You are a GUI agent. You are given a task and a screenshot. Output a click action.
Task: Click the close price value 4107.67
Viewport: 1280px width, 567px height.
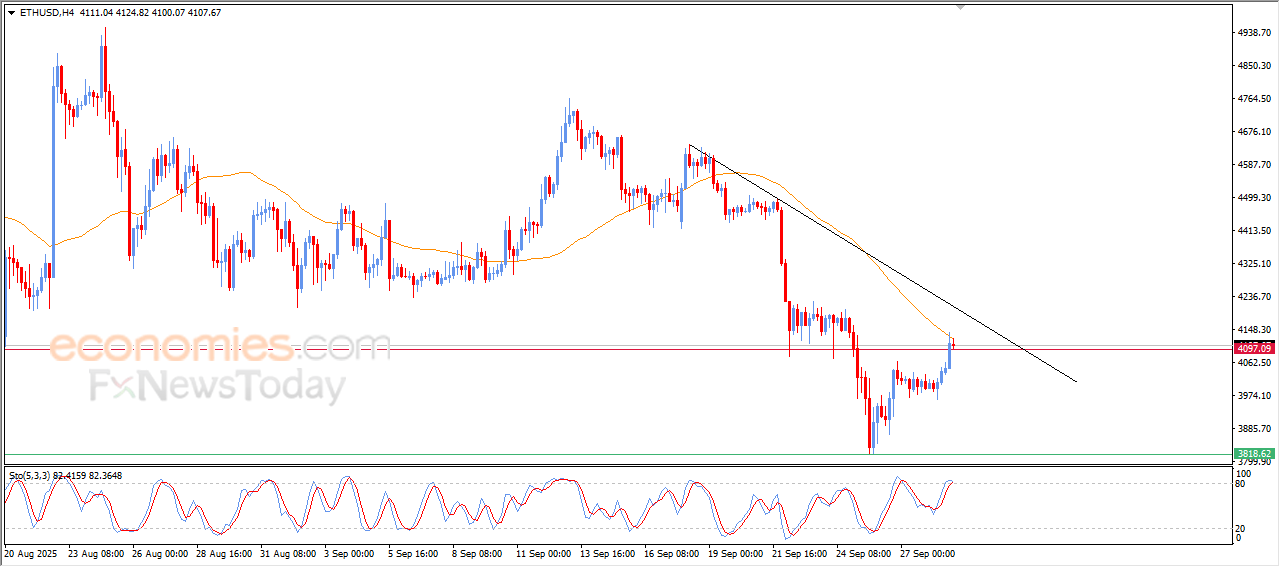(205, 13)
